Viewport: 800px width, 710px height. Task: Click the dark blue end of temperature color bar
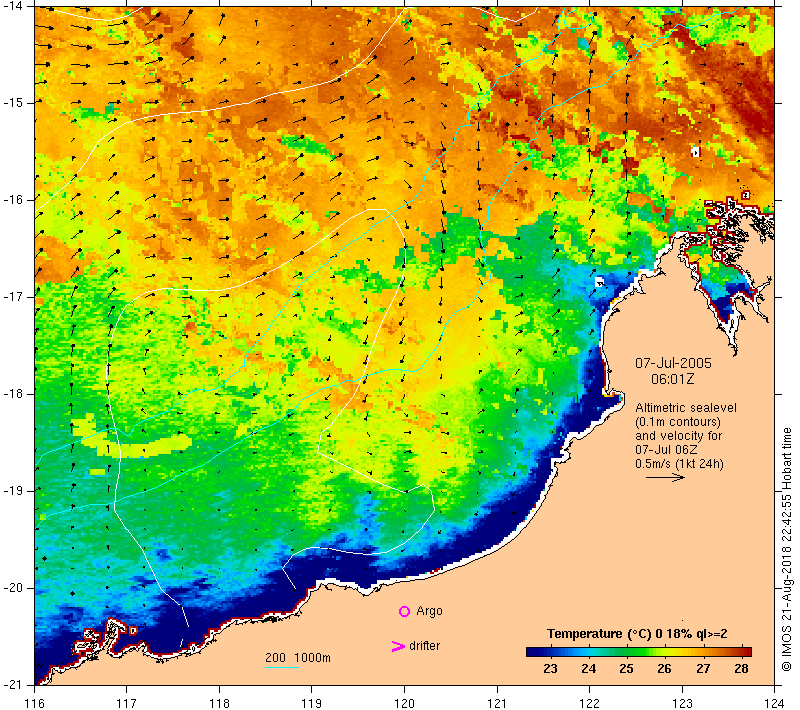[531, 652]
